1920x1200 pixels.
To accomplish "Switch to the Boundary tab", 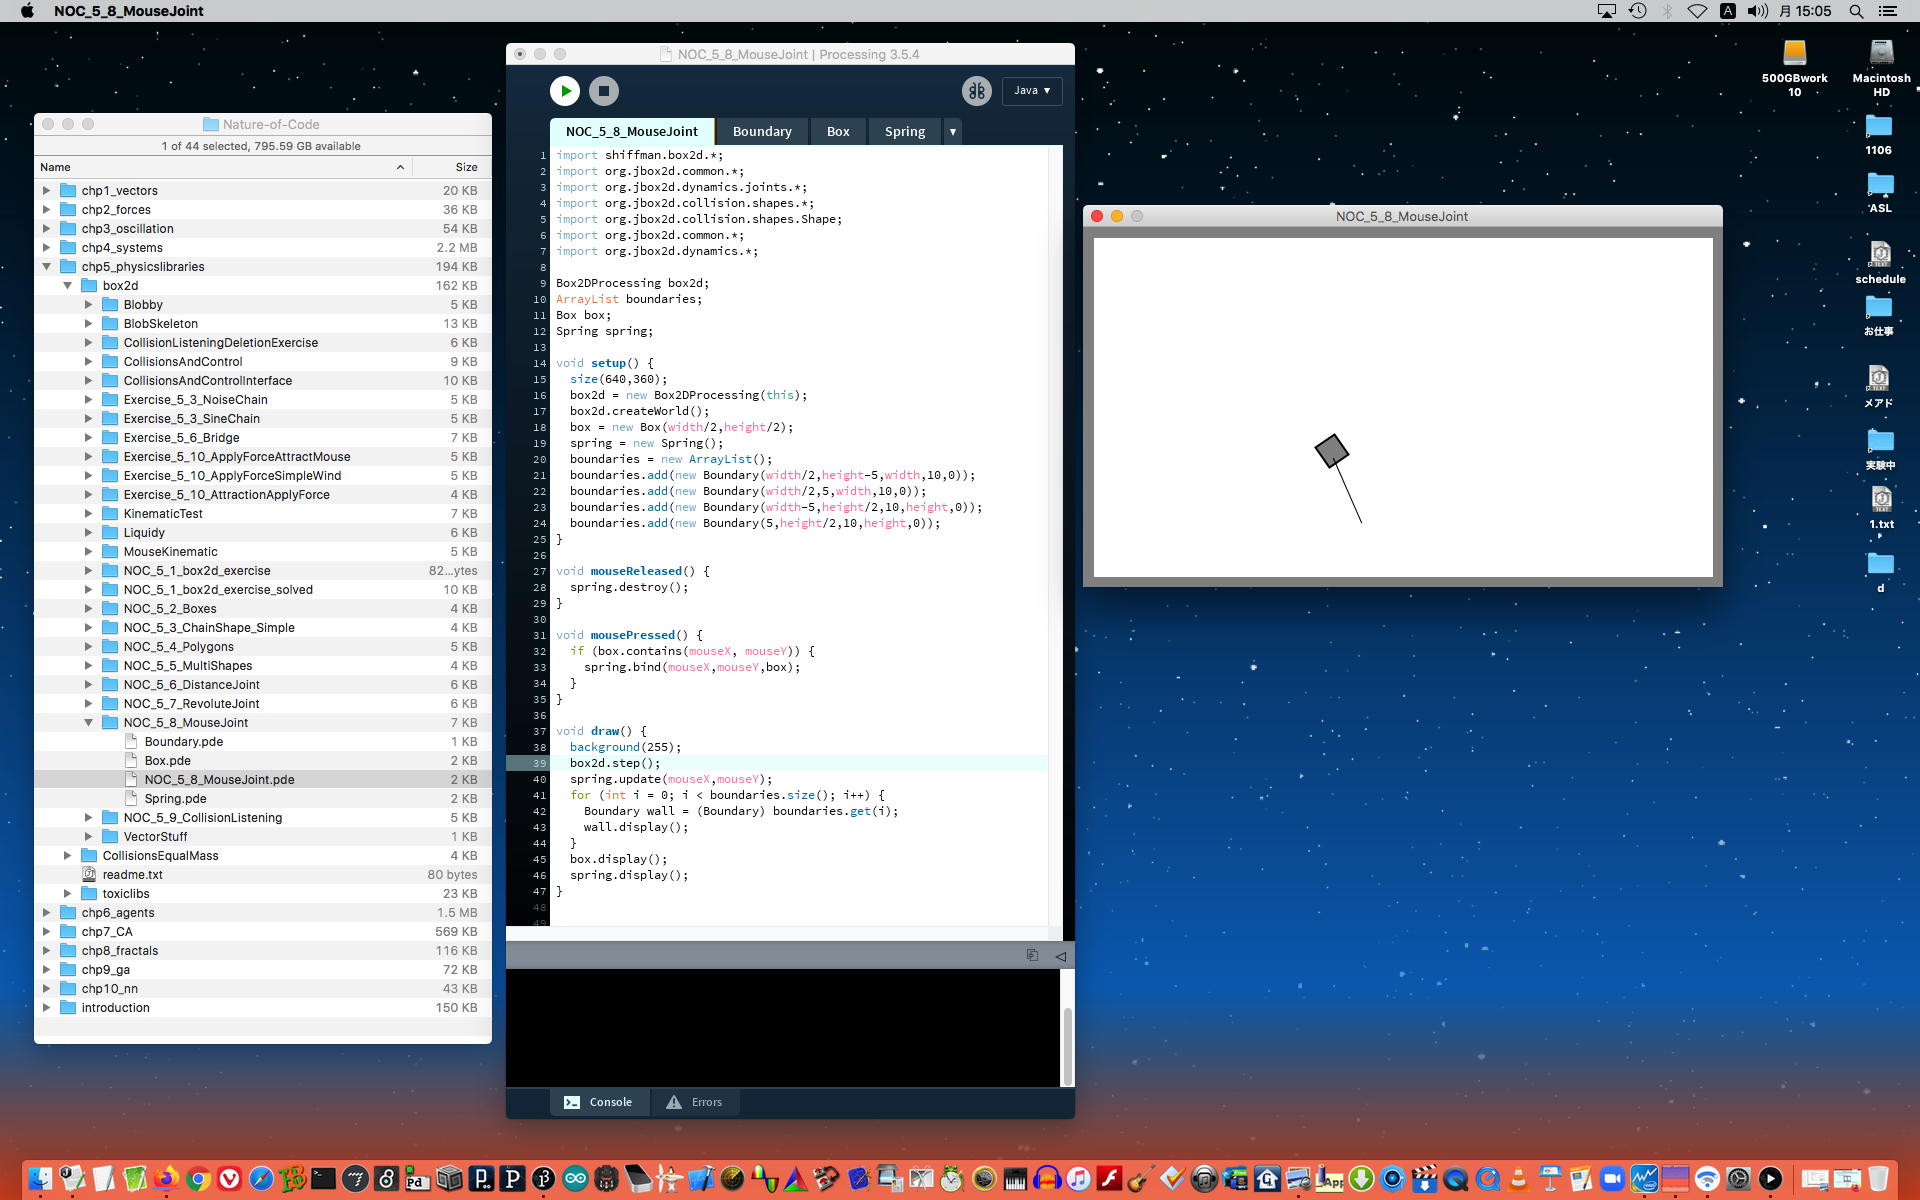I will [x=761, y=132].
